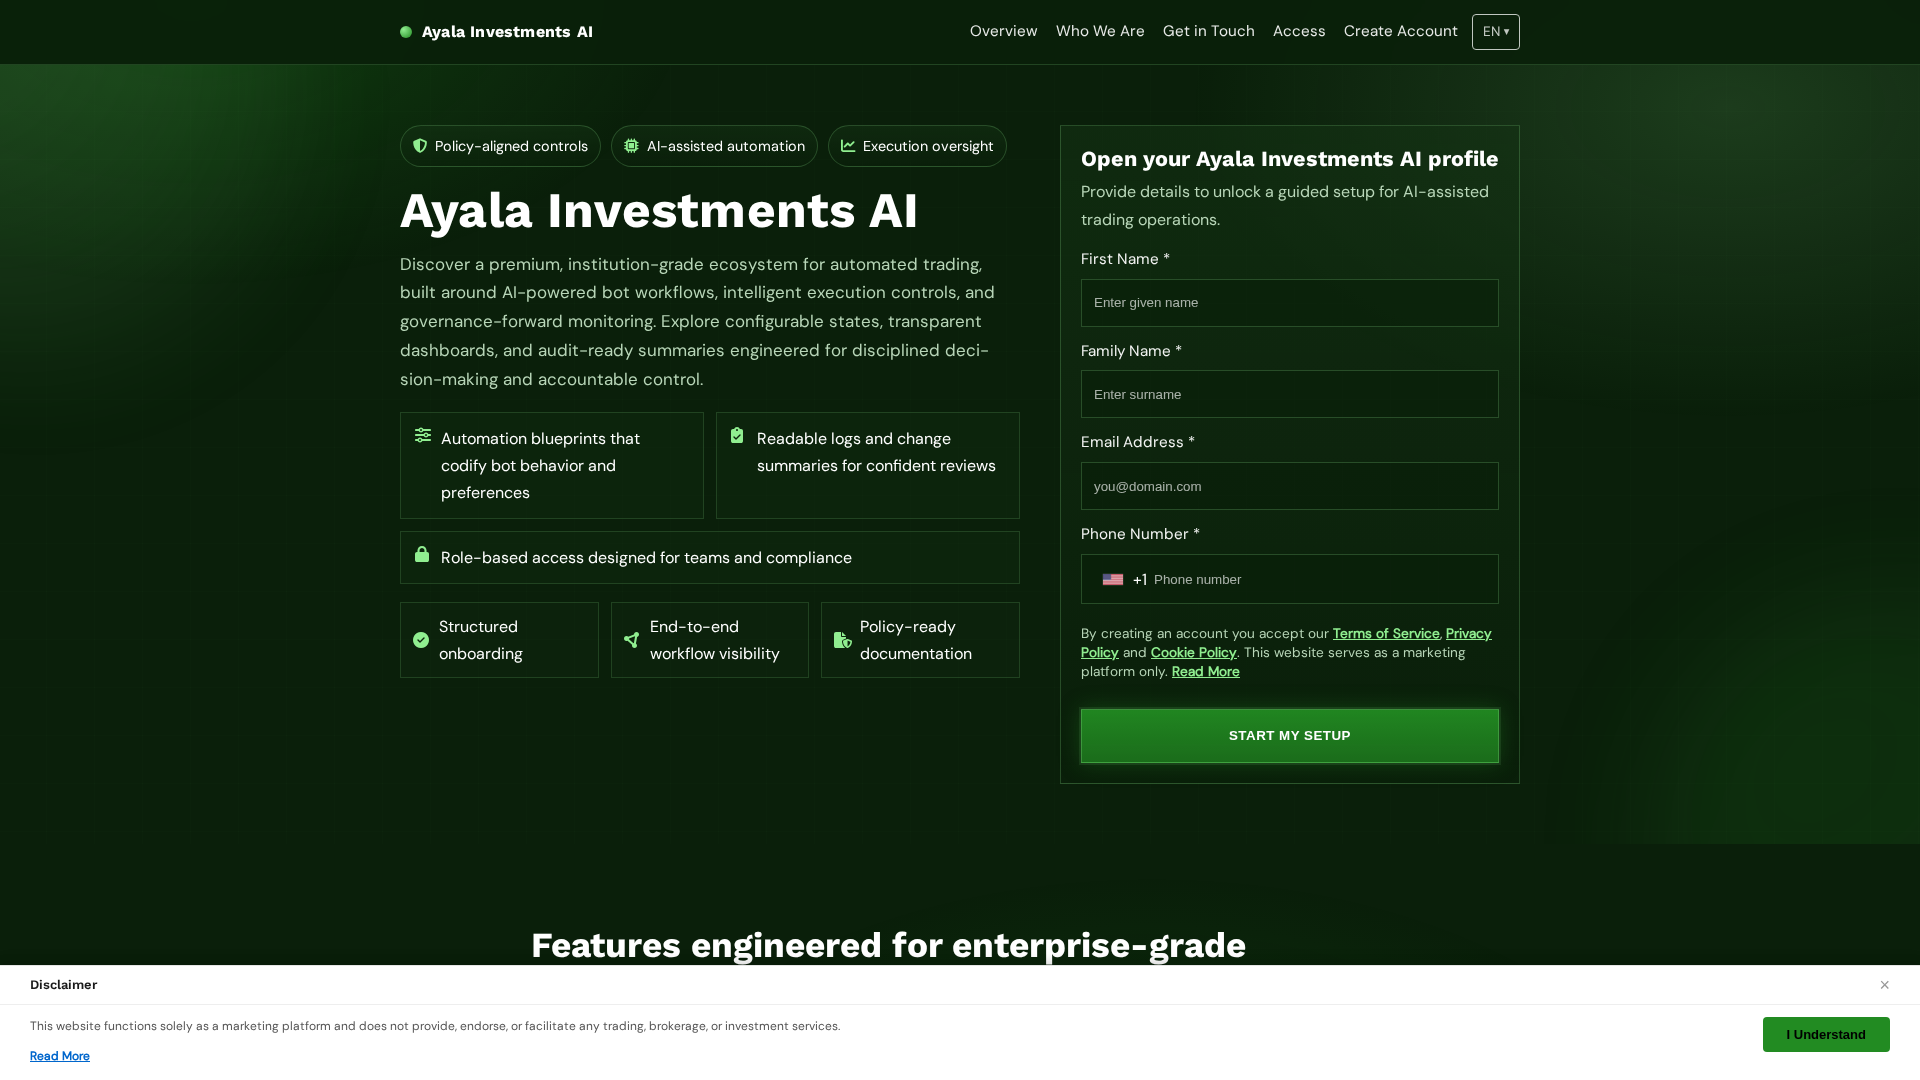Select the Policy-aligned controls pill
Image resolution: width=1920 pixels, height=1080 pixels.
coord(500,146)
